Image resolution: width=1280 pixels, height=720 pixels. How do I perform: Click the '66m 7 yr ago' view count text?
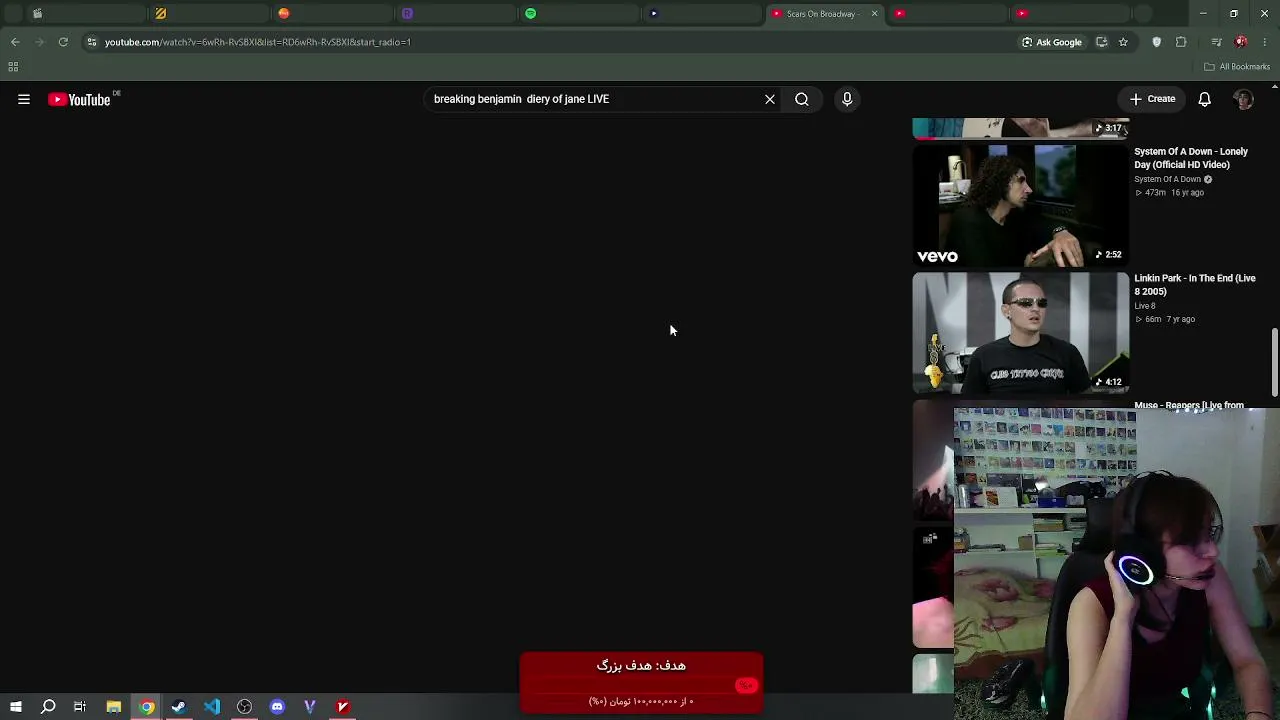tap(1165, 320)
